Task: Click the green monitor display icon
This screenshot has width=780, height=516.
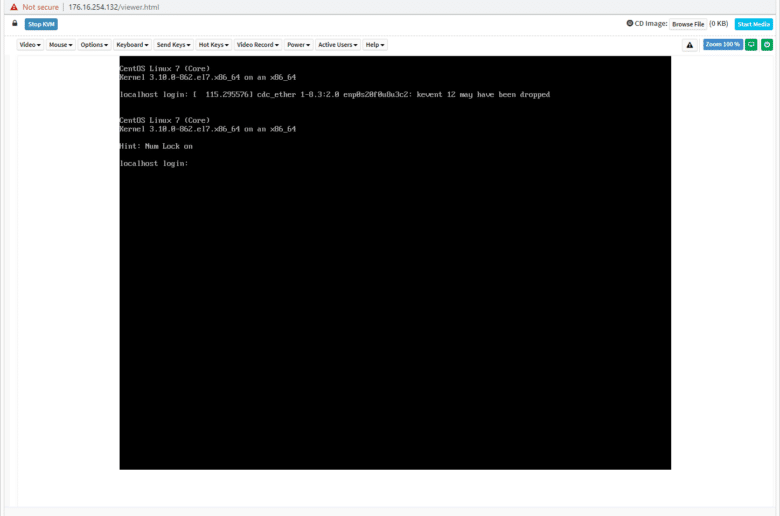Action: pos(751,45)
